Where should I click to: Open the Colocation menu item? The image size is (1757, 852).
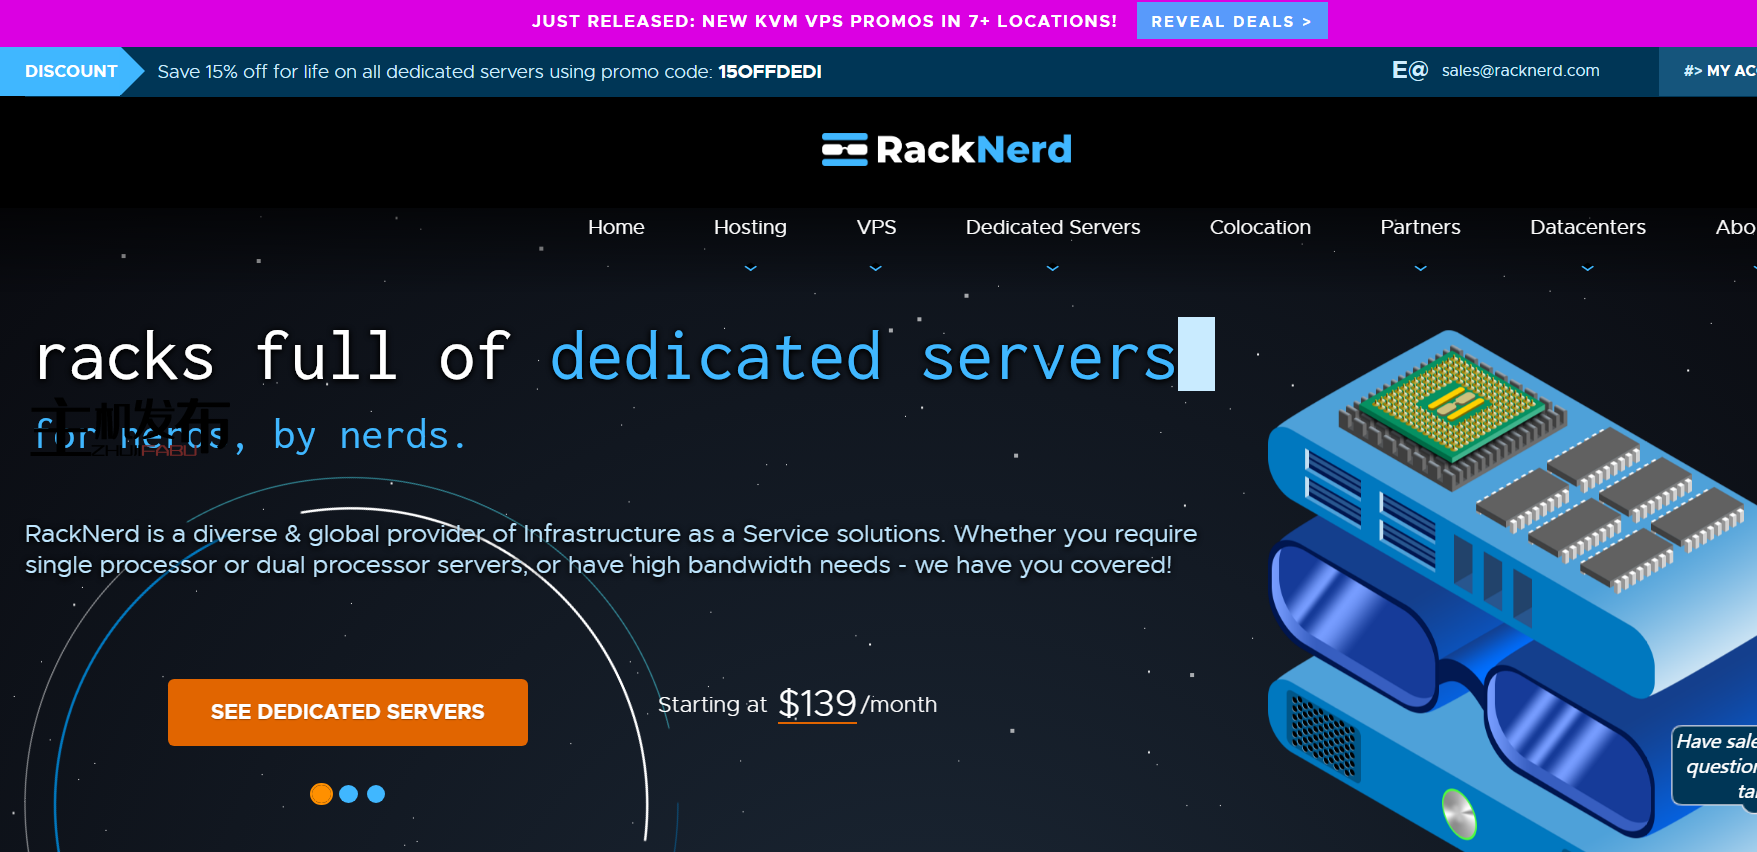(x=1260, y=227)
